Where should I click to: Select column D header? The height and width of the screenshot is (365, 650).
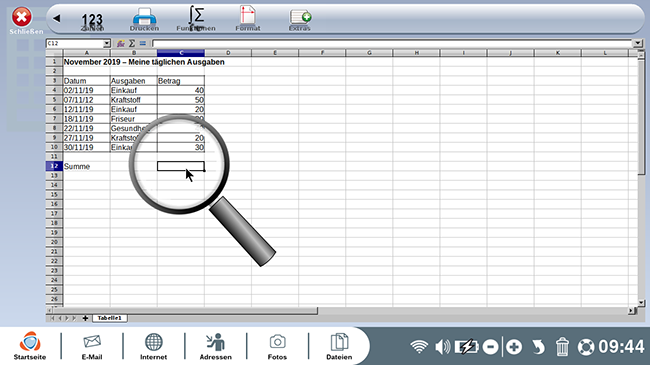click(228, 53)
